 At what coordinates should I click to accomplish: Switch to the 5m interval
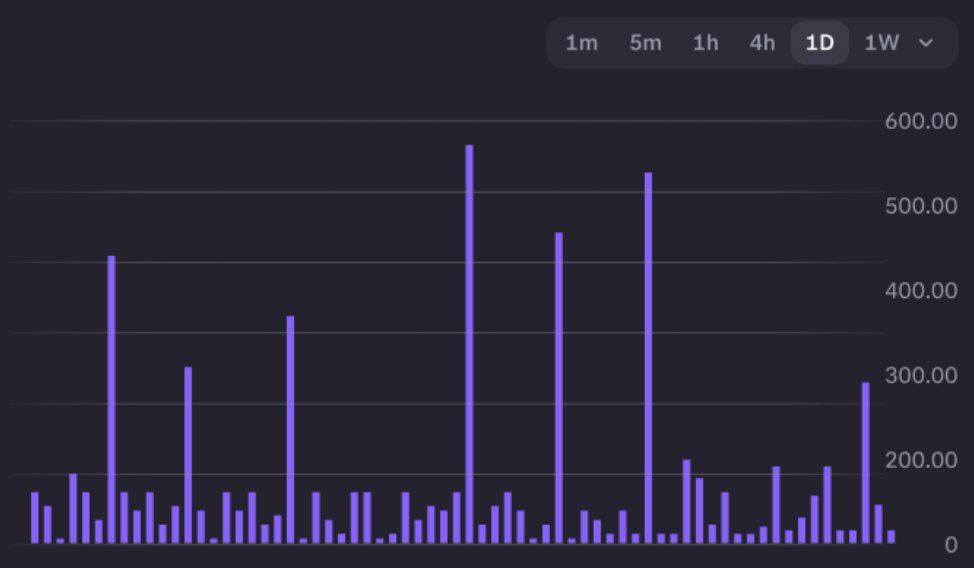(645, 43)
